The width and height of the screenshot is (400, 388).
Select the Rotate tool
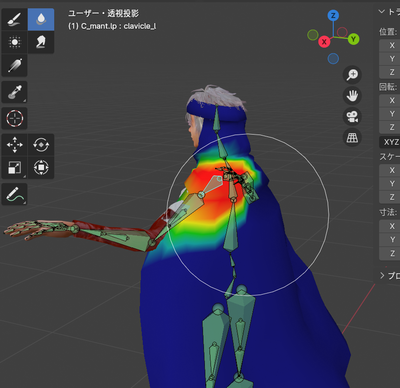pos(41,145)
